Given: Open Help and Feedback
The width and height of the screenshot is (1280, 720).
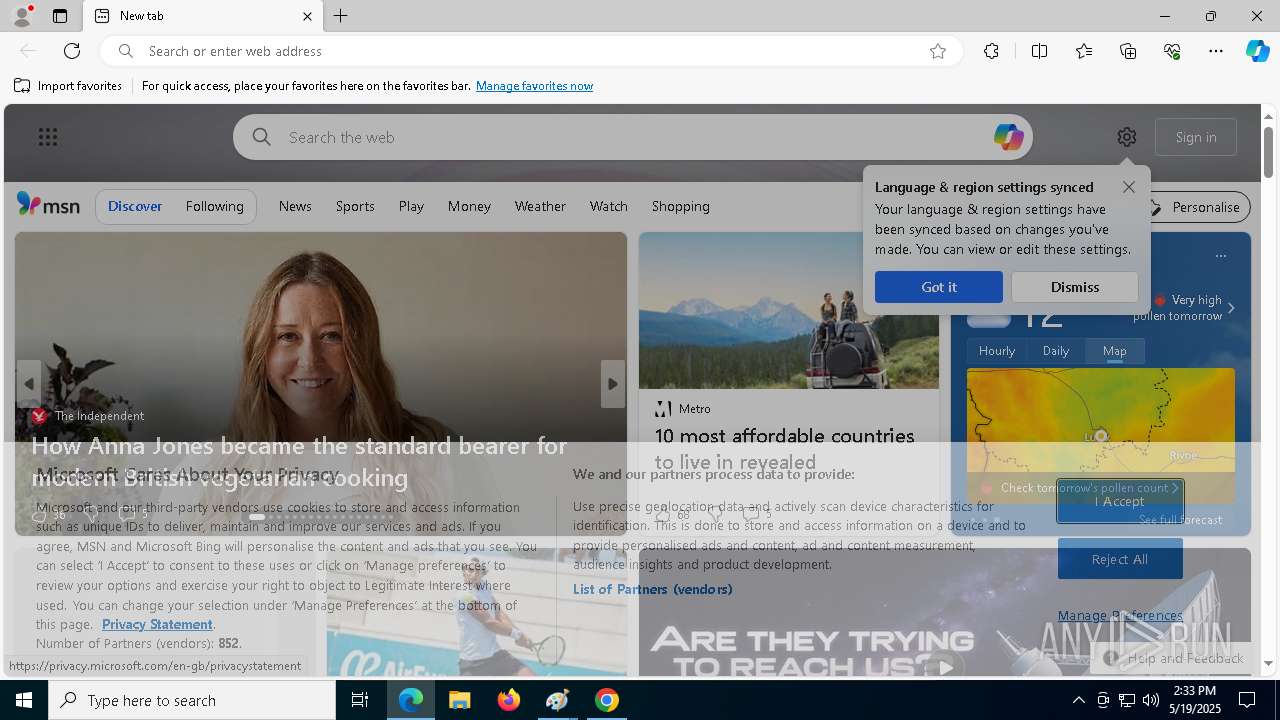Looking at the screenshot, I should pyautogui.click(x=1174, y=658).
